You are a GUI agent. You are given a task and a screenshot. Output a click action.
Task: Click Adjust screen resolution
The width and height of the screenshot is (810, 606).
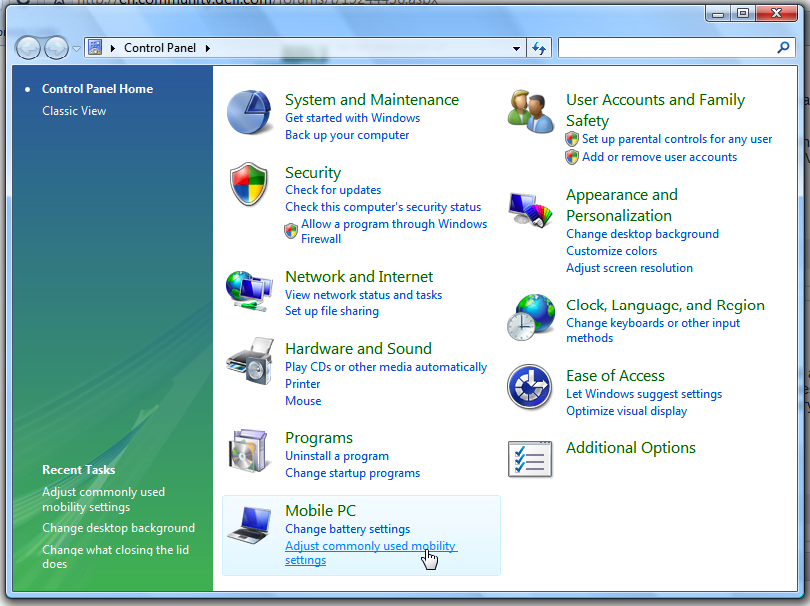pyautogui.click(x=629, y=268)
